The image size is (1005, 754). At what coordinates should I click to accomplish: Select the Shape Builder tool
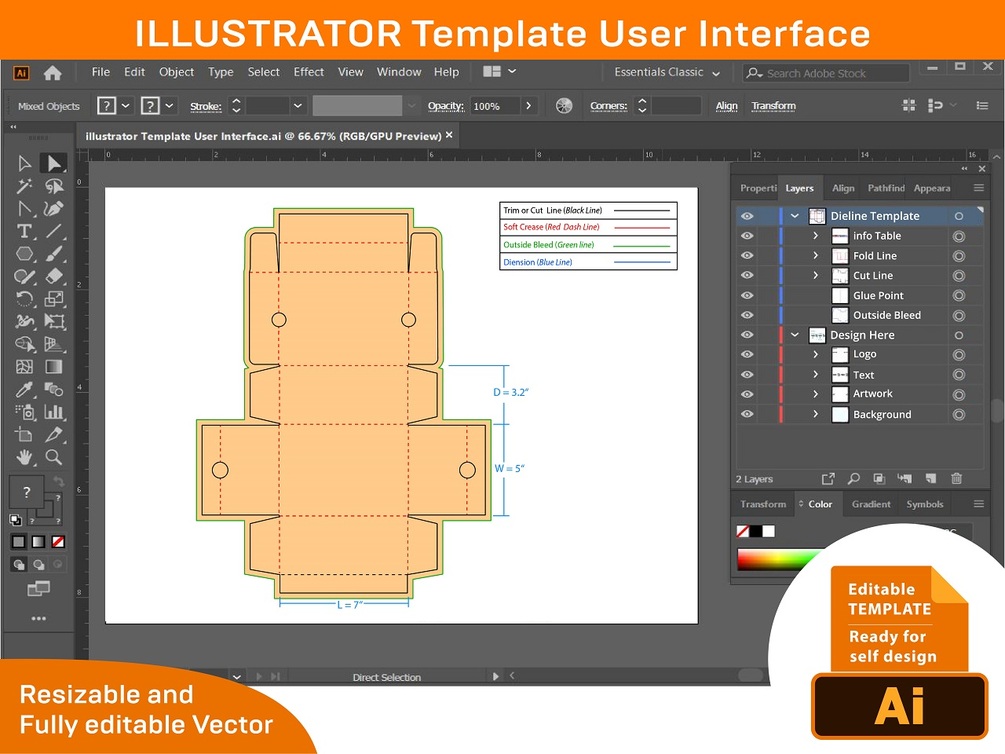24,344
